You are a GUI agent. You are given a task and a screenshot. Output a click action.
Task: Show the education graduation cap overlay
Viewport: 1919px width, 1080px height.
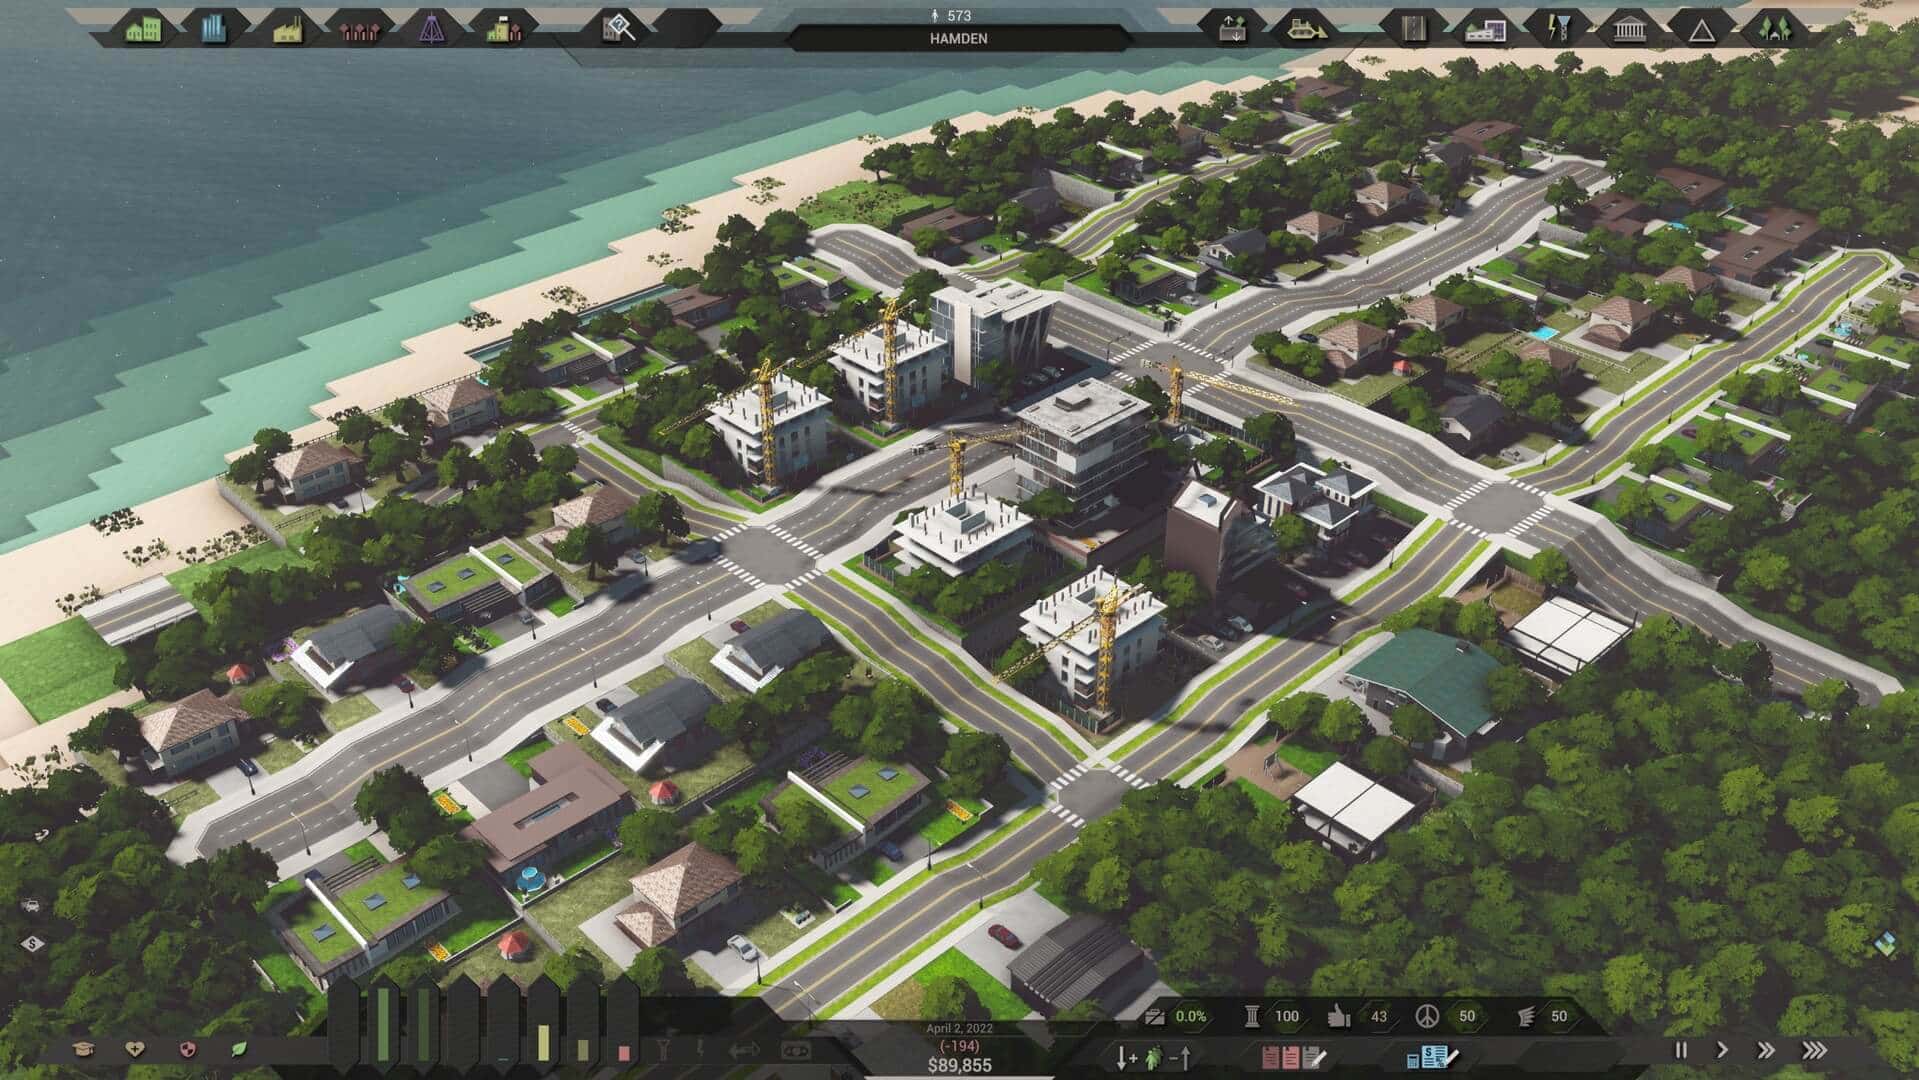[86, 1049]
